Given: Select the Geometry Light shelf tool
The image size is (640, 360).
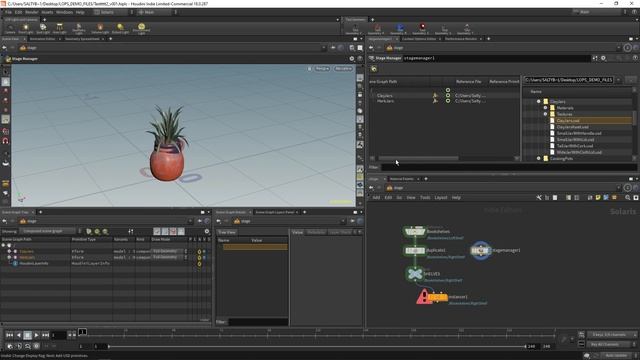Looking at the screenshot, I should click(79, 28).
